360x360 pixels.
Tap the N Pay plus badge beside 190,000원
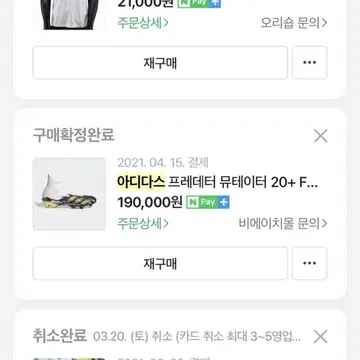coord(208,202)
